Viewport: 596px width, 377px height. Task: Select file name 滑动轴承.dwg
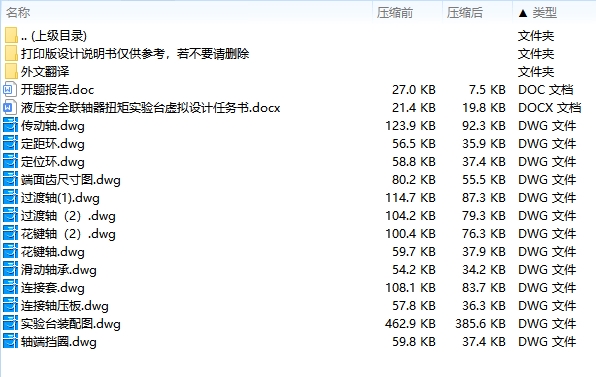pyautogui.click(x=59, y=270)
